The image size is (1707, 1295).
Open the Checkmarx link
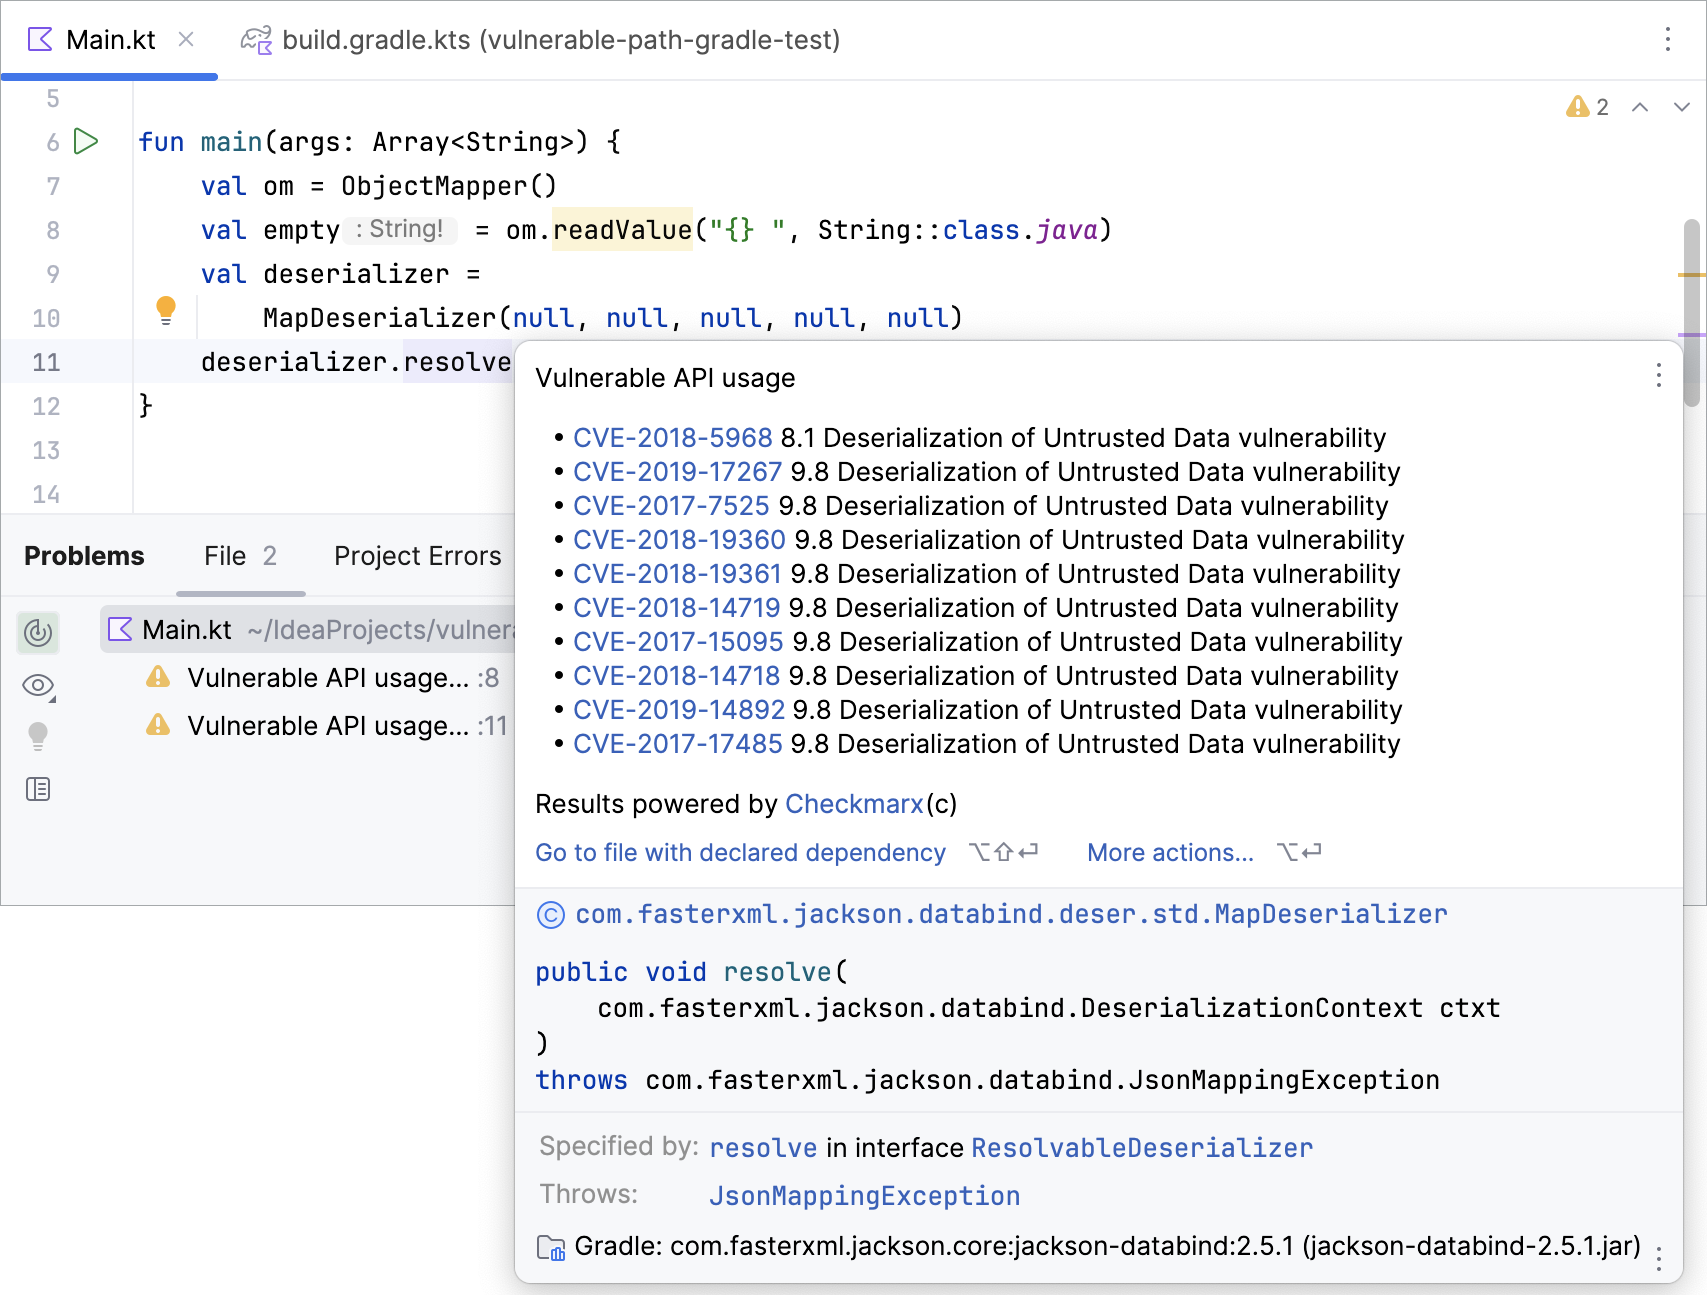(x=855, y=804)
